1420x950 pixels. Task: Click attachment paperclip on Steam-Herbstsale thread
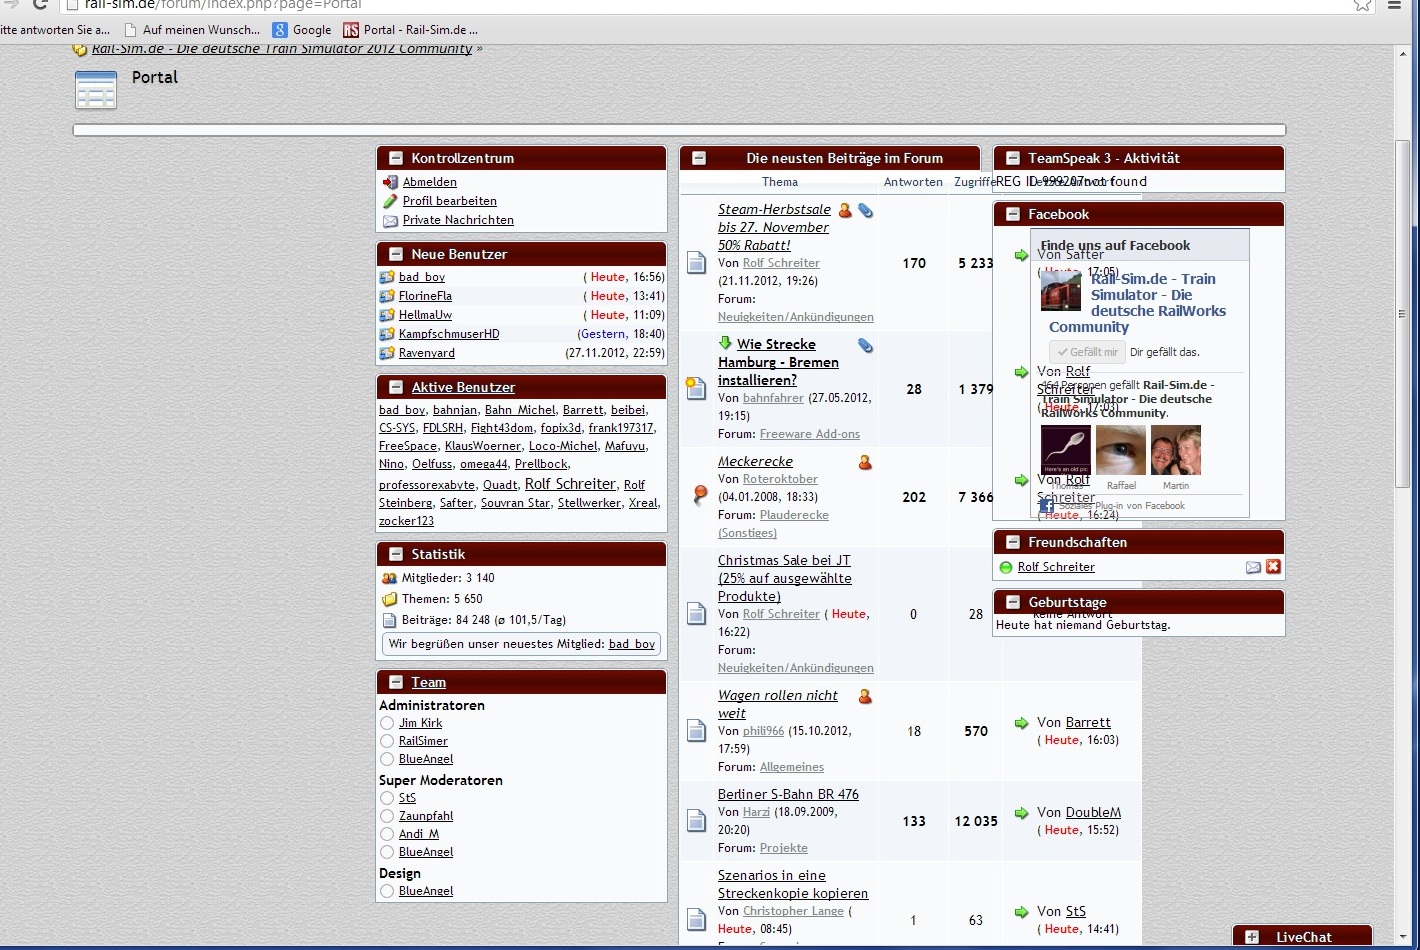(866, 210)
